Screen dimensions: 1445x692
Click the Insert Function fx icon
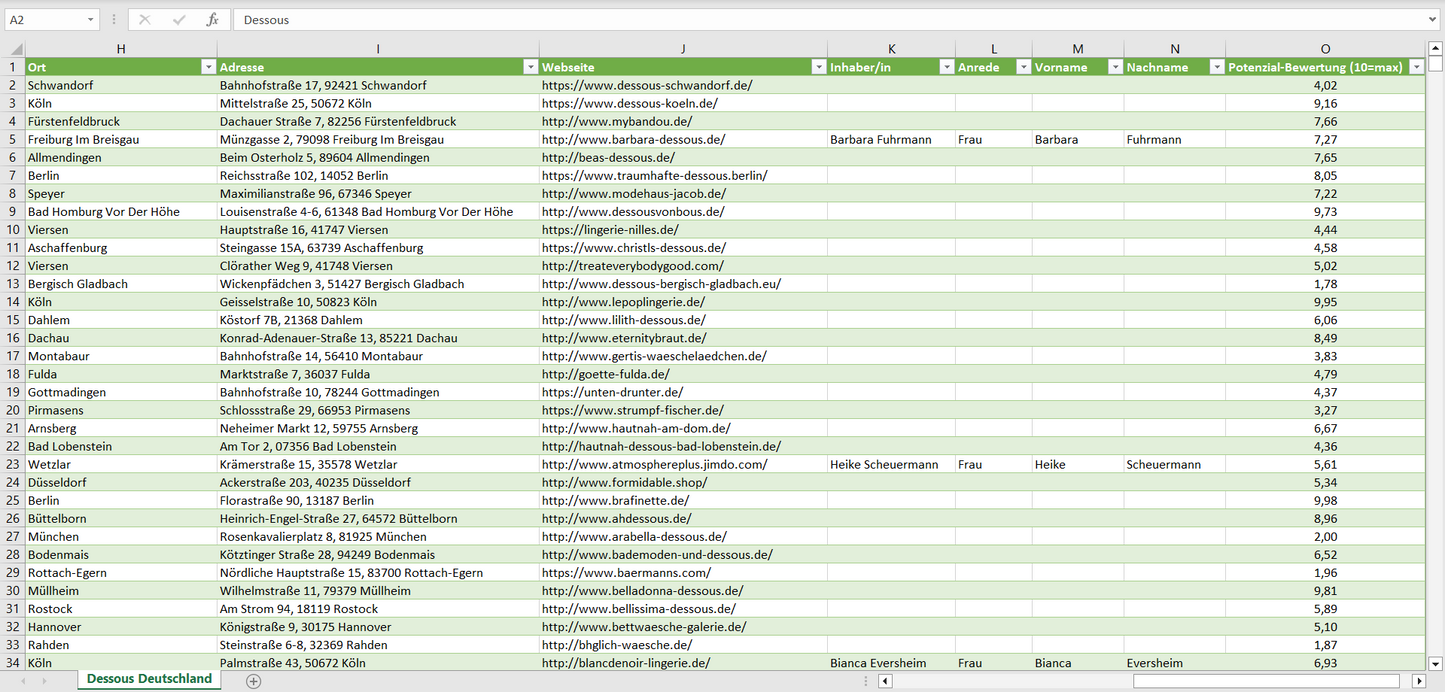tap(212, 20)
